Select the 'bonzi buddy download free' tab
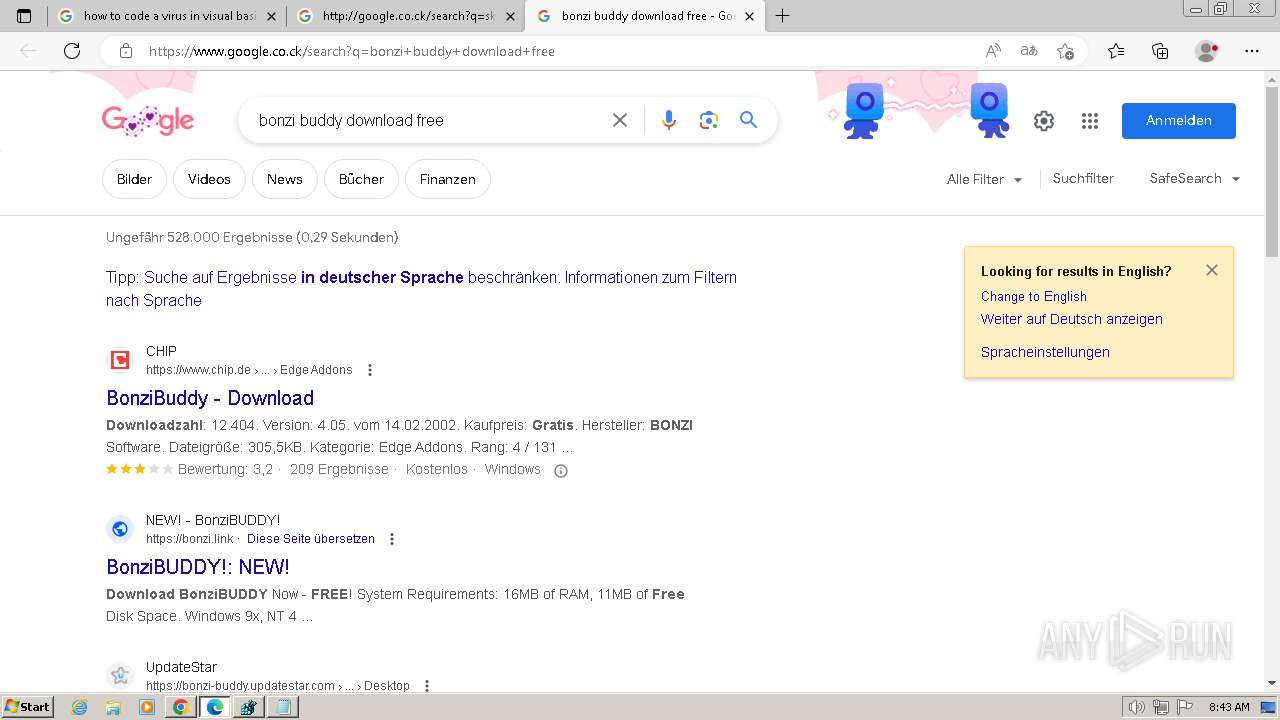 click(x=644, y=16)
